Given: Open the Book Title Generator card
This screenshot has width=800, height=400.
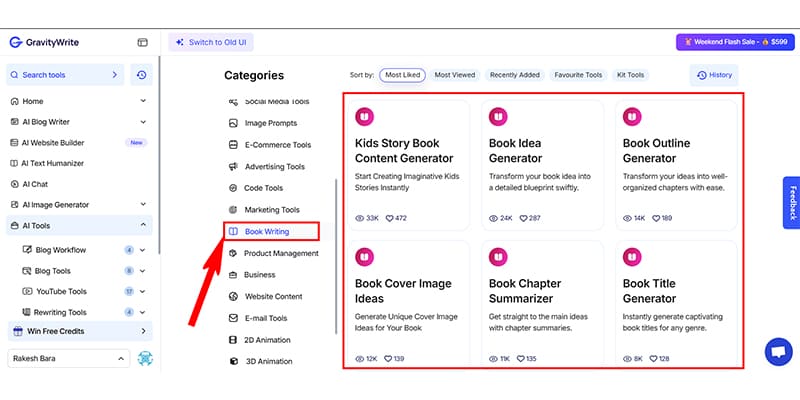Looking at the screenshot, I should [x=676, y=304].
